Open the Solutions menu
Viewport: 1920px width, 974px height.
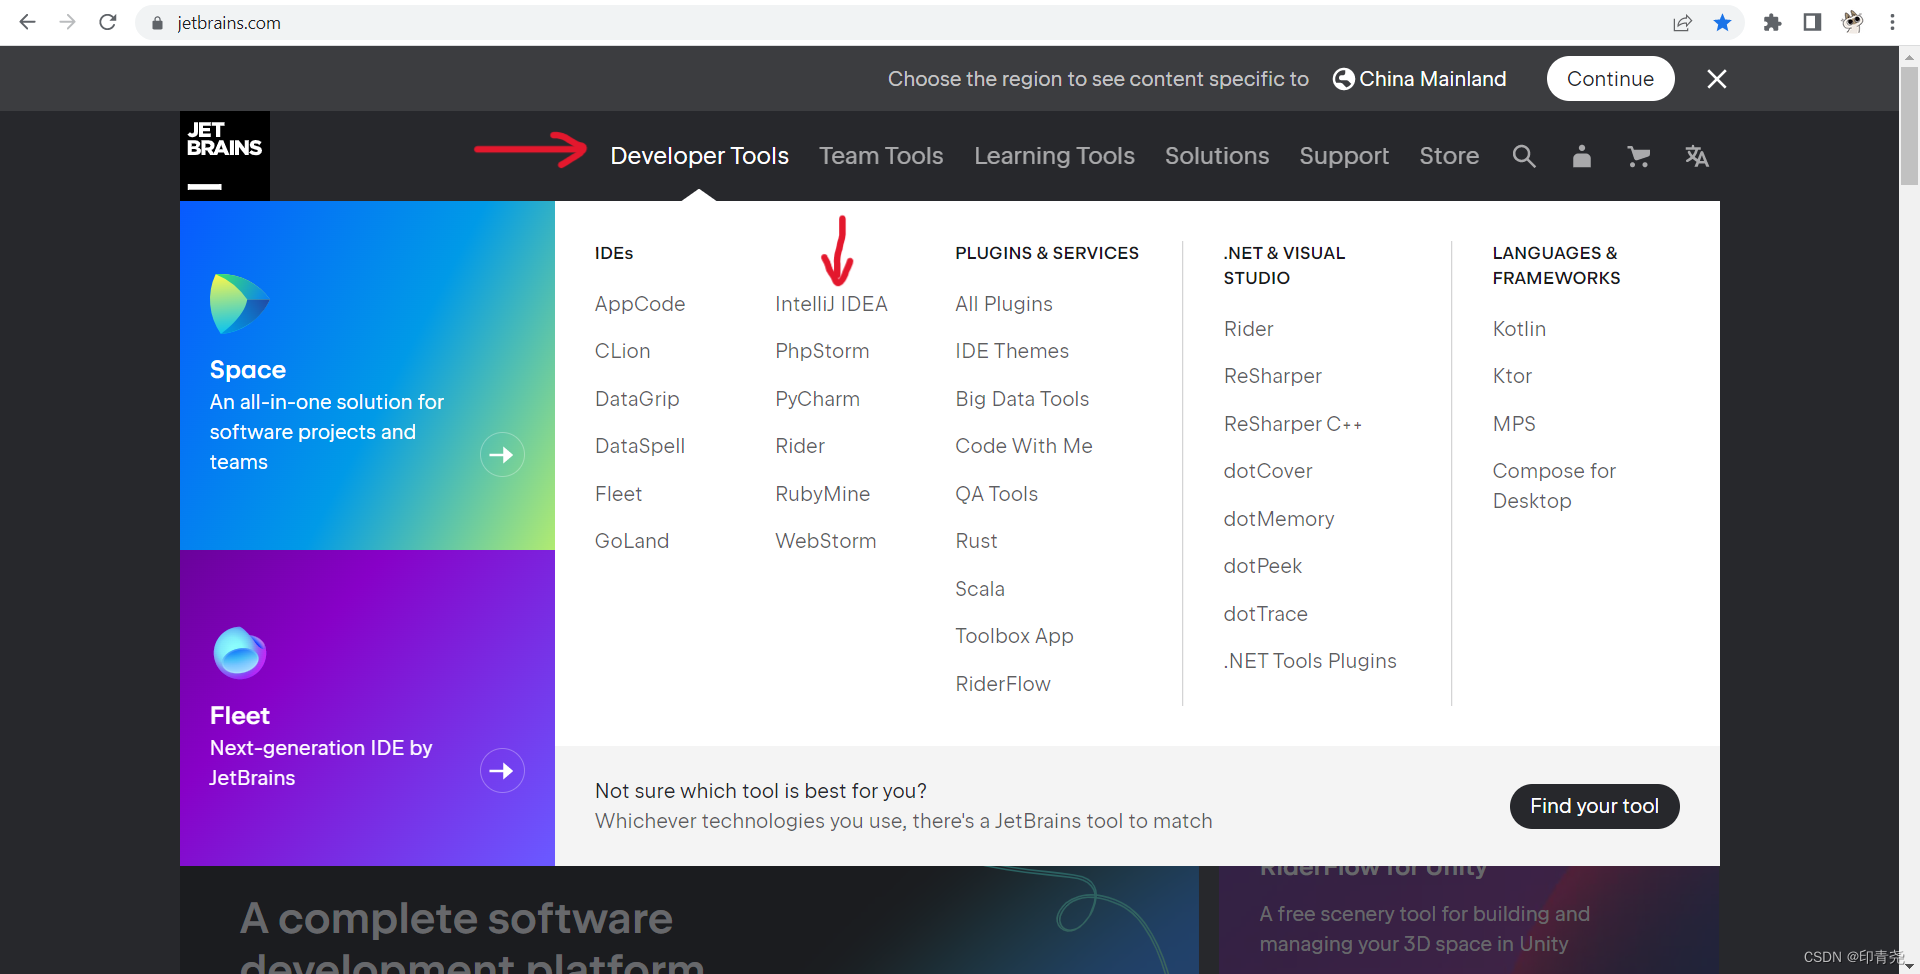point(1217,156)
